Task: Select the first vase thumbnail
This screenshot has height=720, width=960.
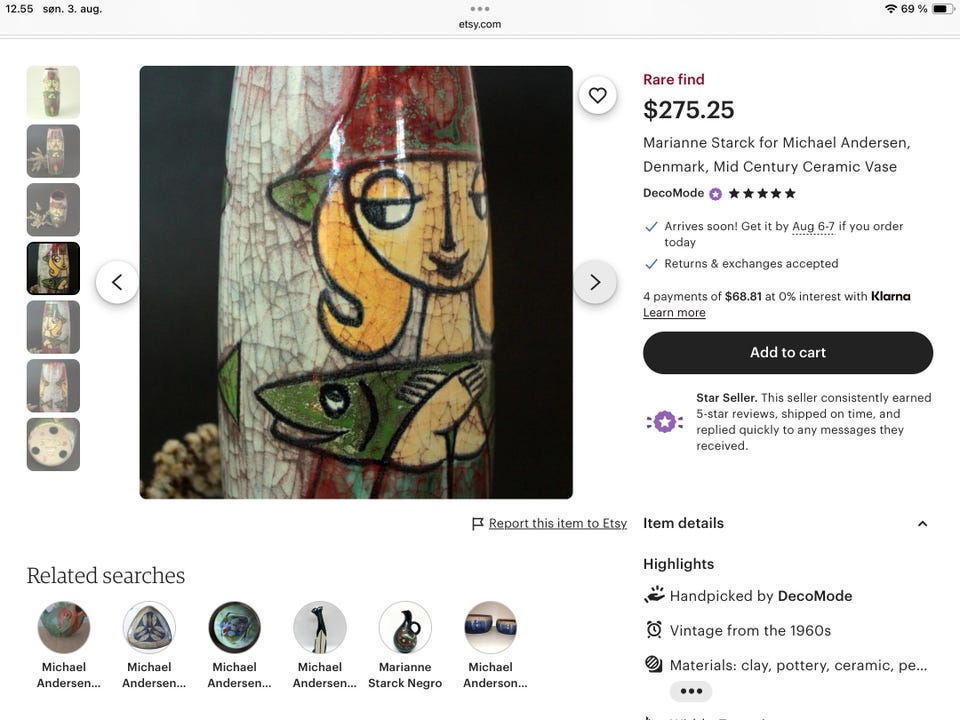Action: [x=53, y=92]
